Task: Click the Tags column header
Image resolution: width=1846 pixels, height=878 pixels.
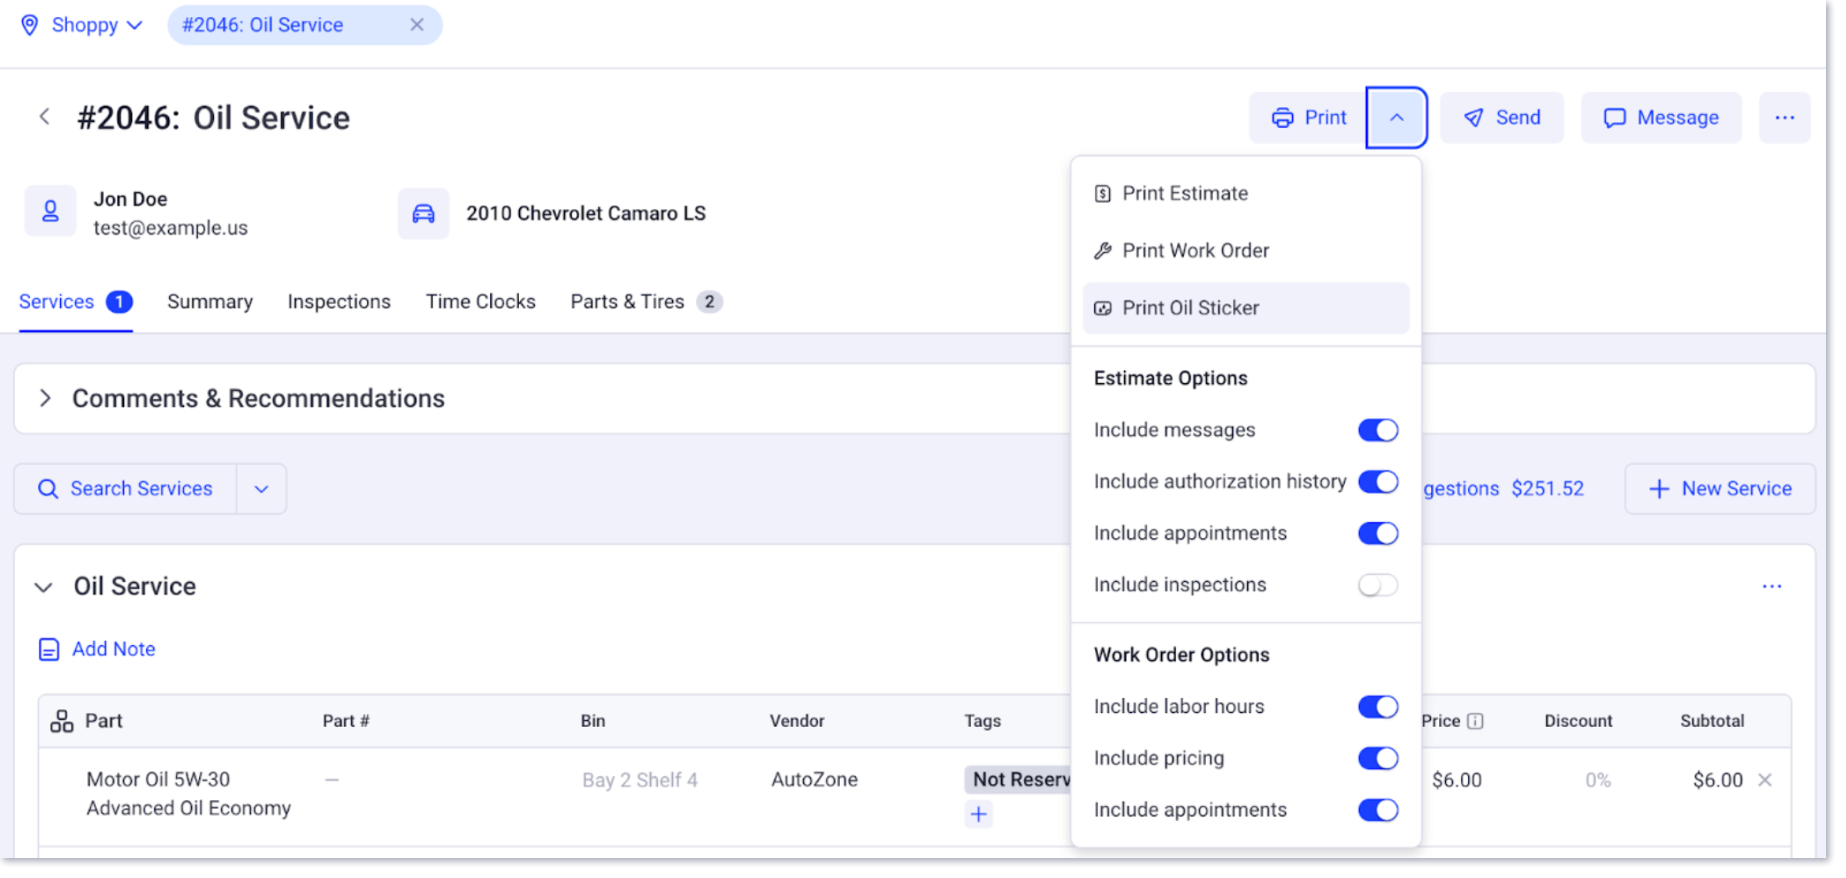Action: [983, 721]
